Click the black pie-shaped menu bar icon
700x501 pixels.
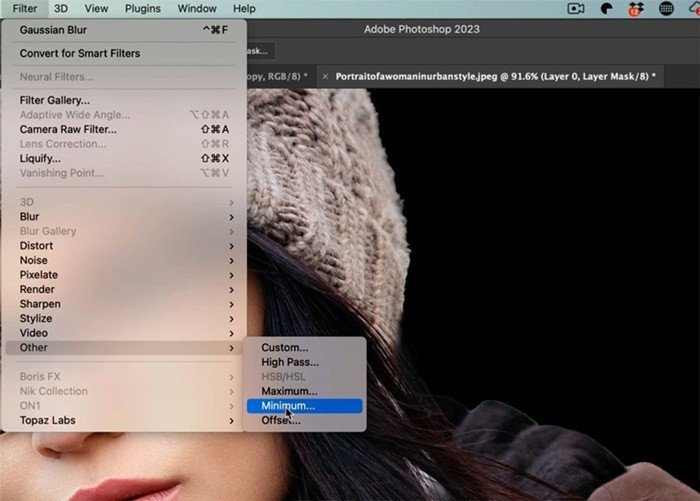(606, 9)
